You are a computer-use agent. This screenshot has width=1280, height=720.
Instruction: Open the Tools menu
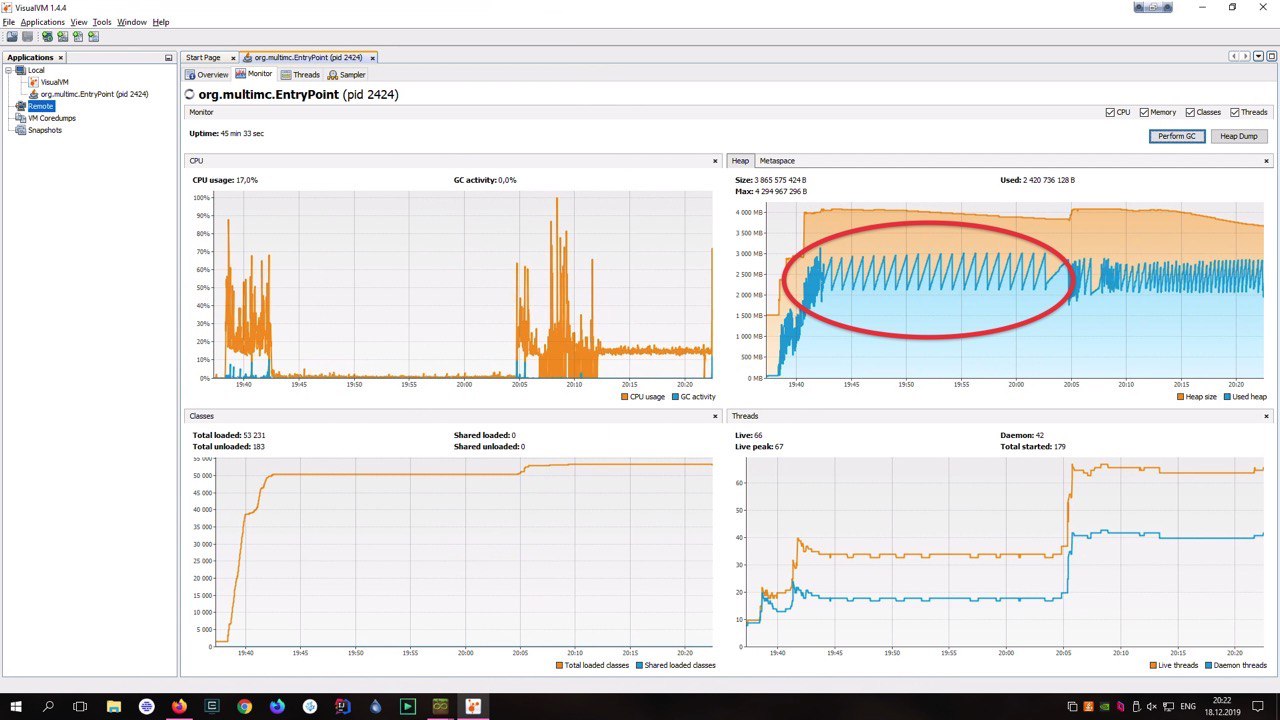(x=102, y=22)
